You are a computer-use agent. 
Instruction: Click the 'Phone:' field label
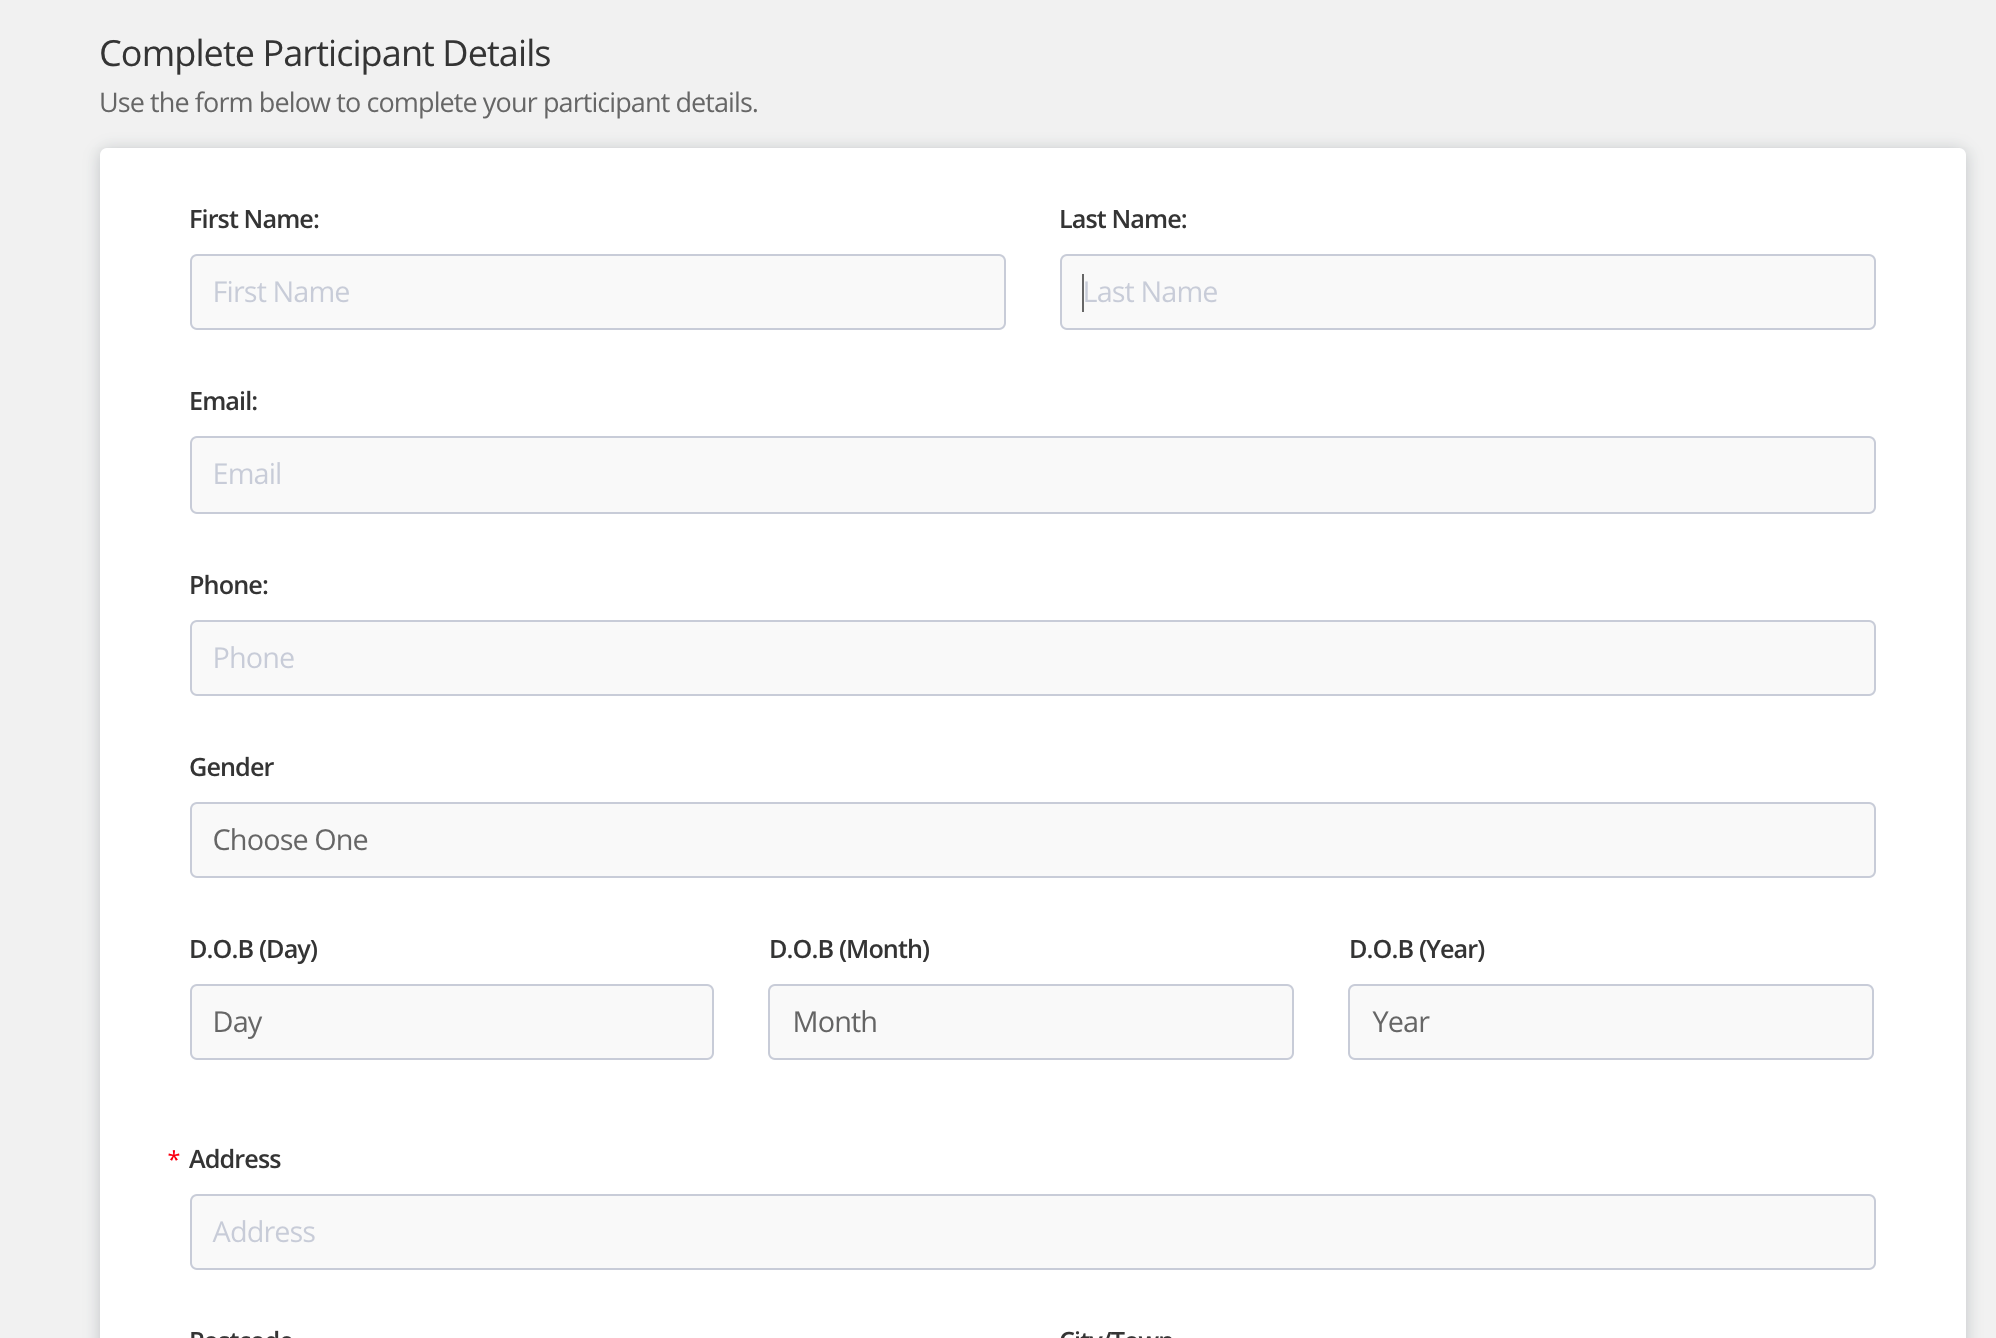(228, 585)
